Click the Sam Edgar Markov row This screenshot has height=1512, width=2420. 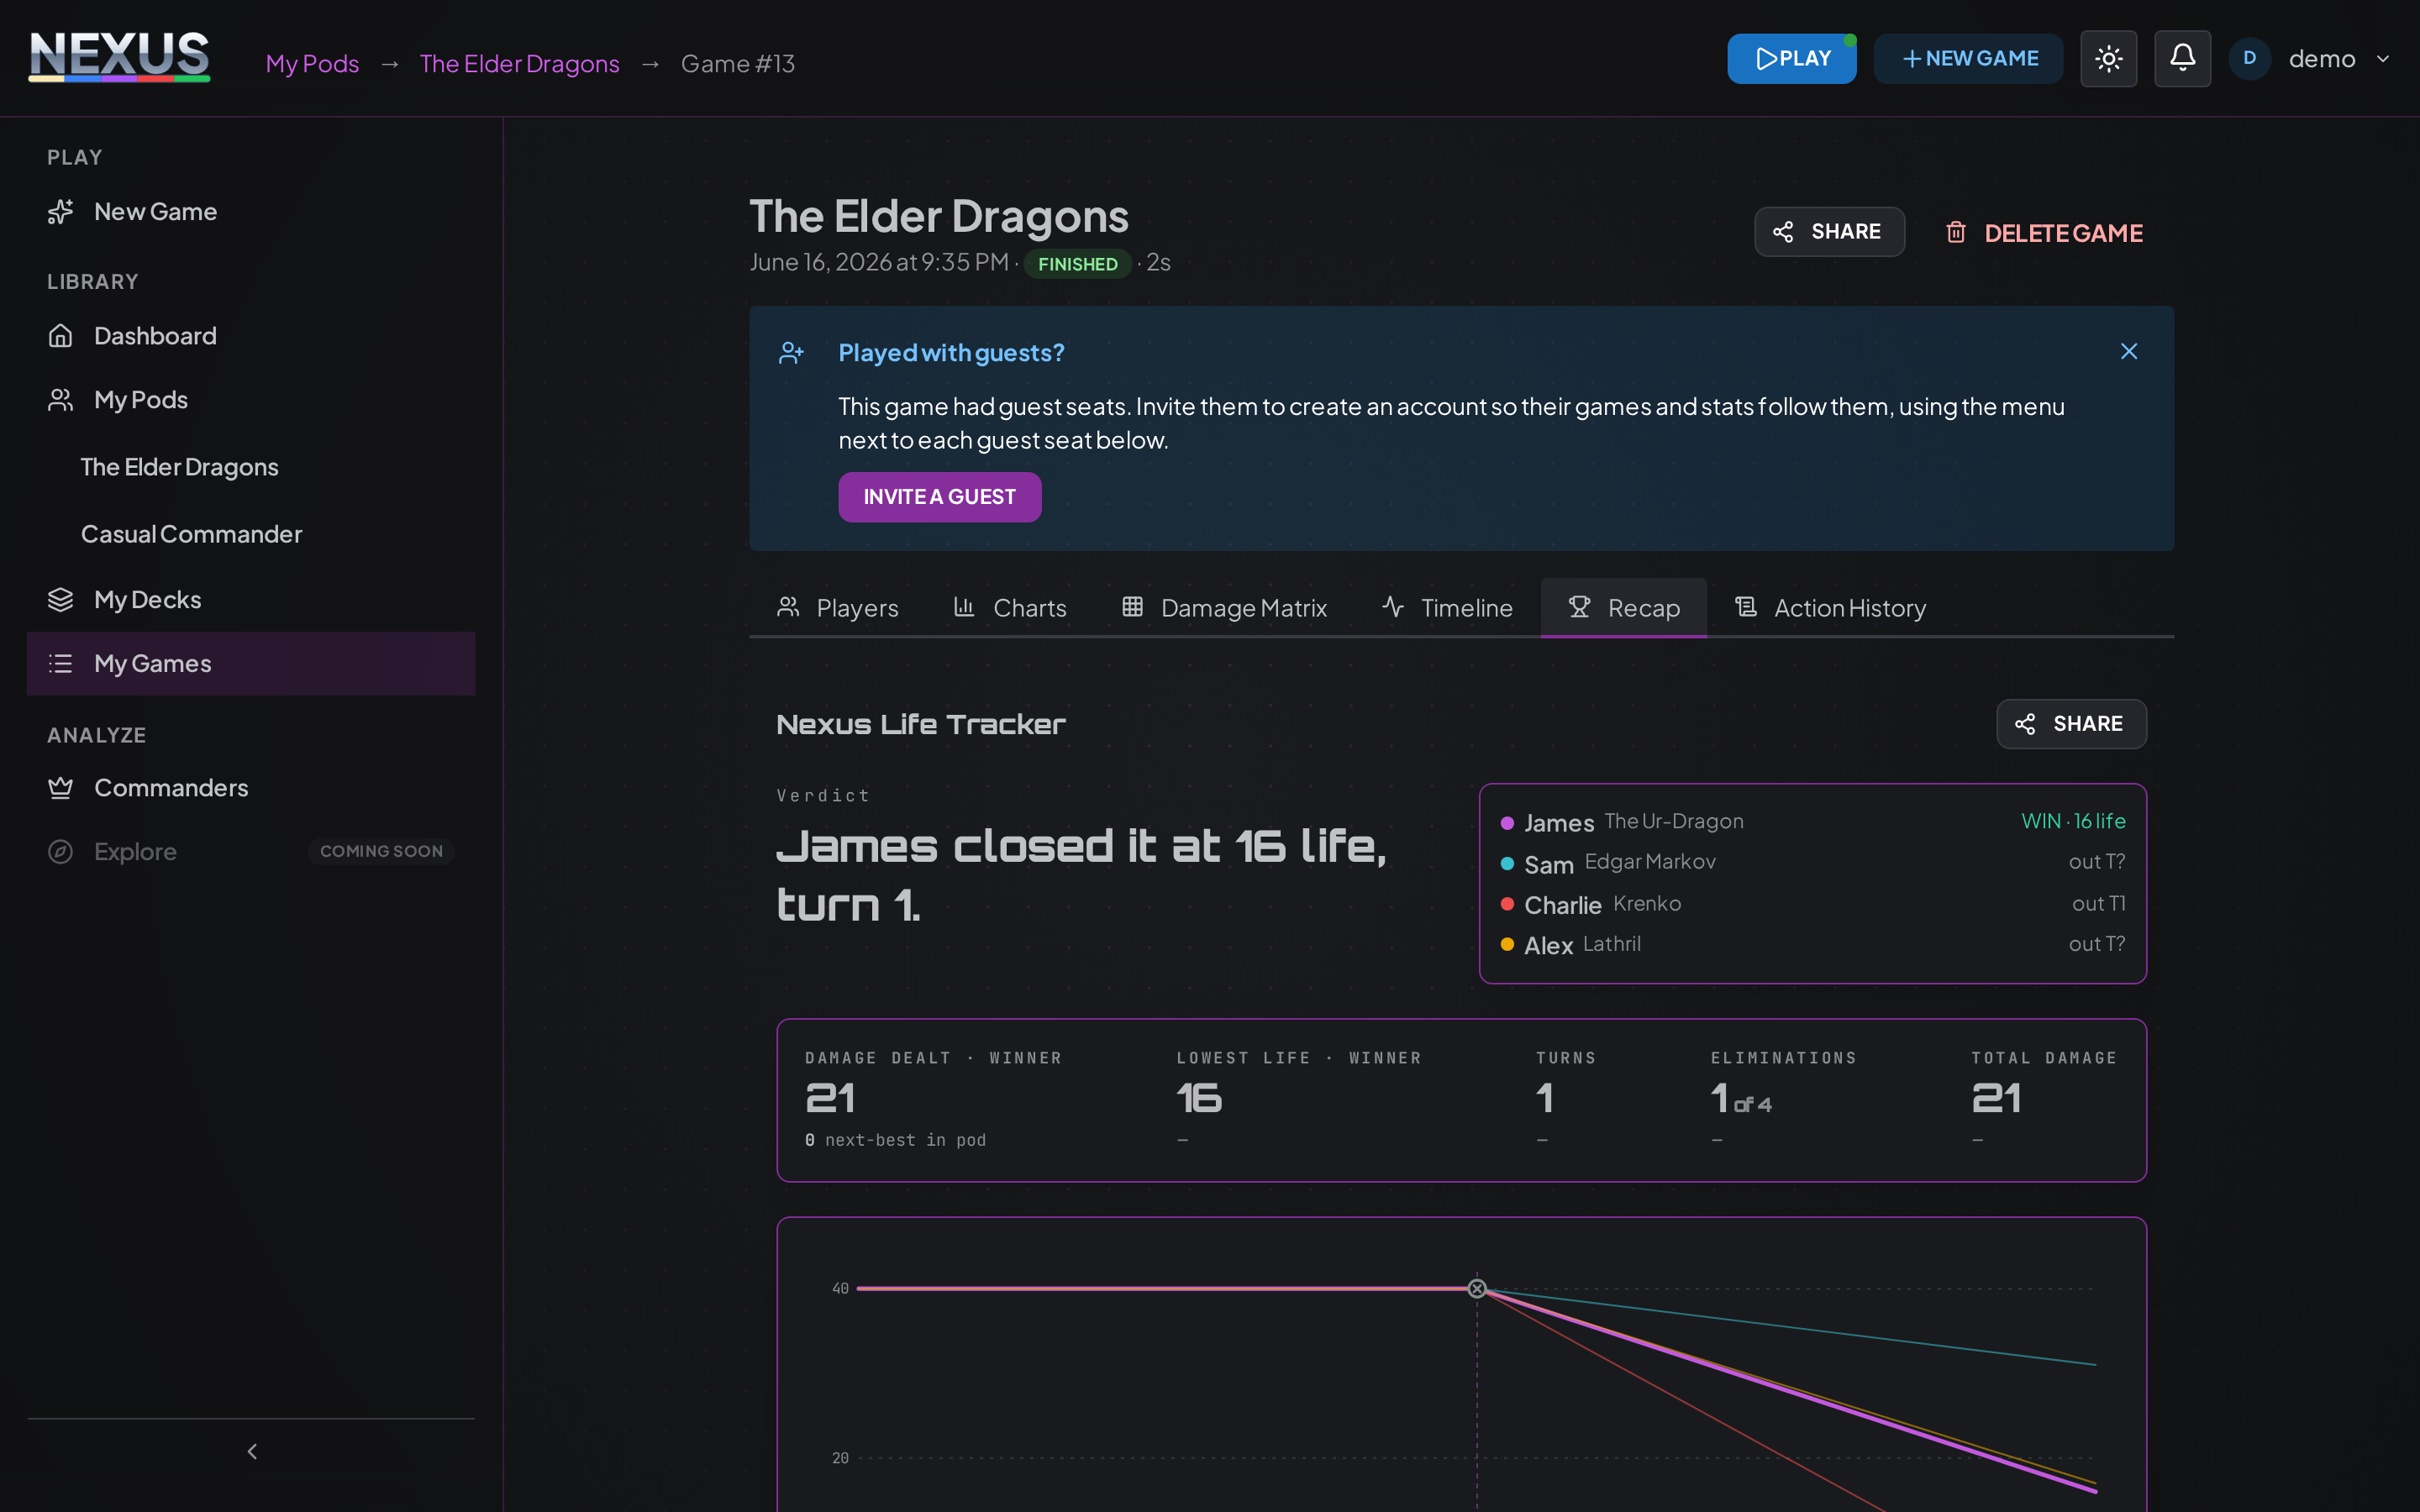[x=1812, y=863]
